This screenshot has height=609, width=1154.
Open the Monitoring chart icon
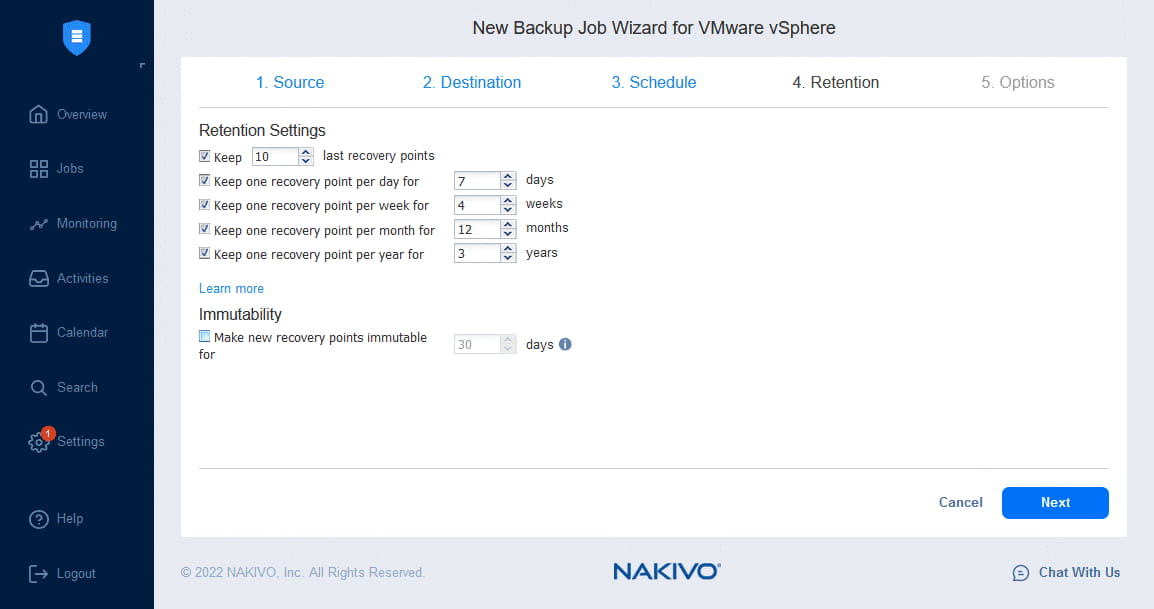[38, 224]
